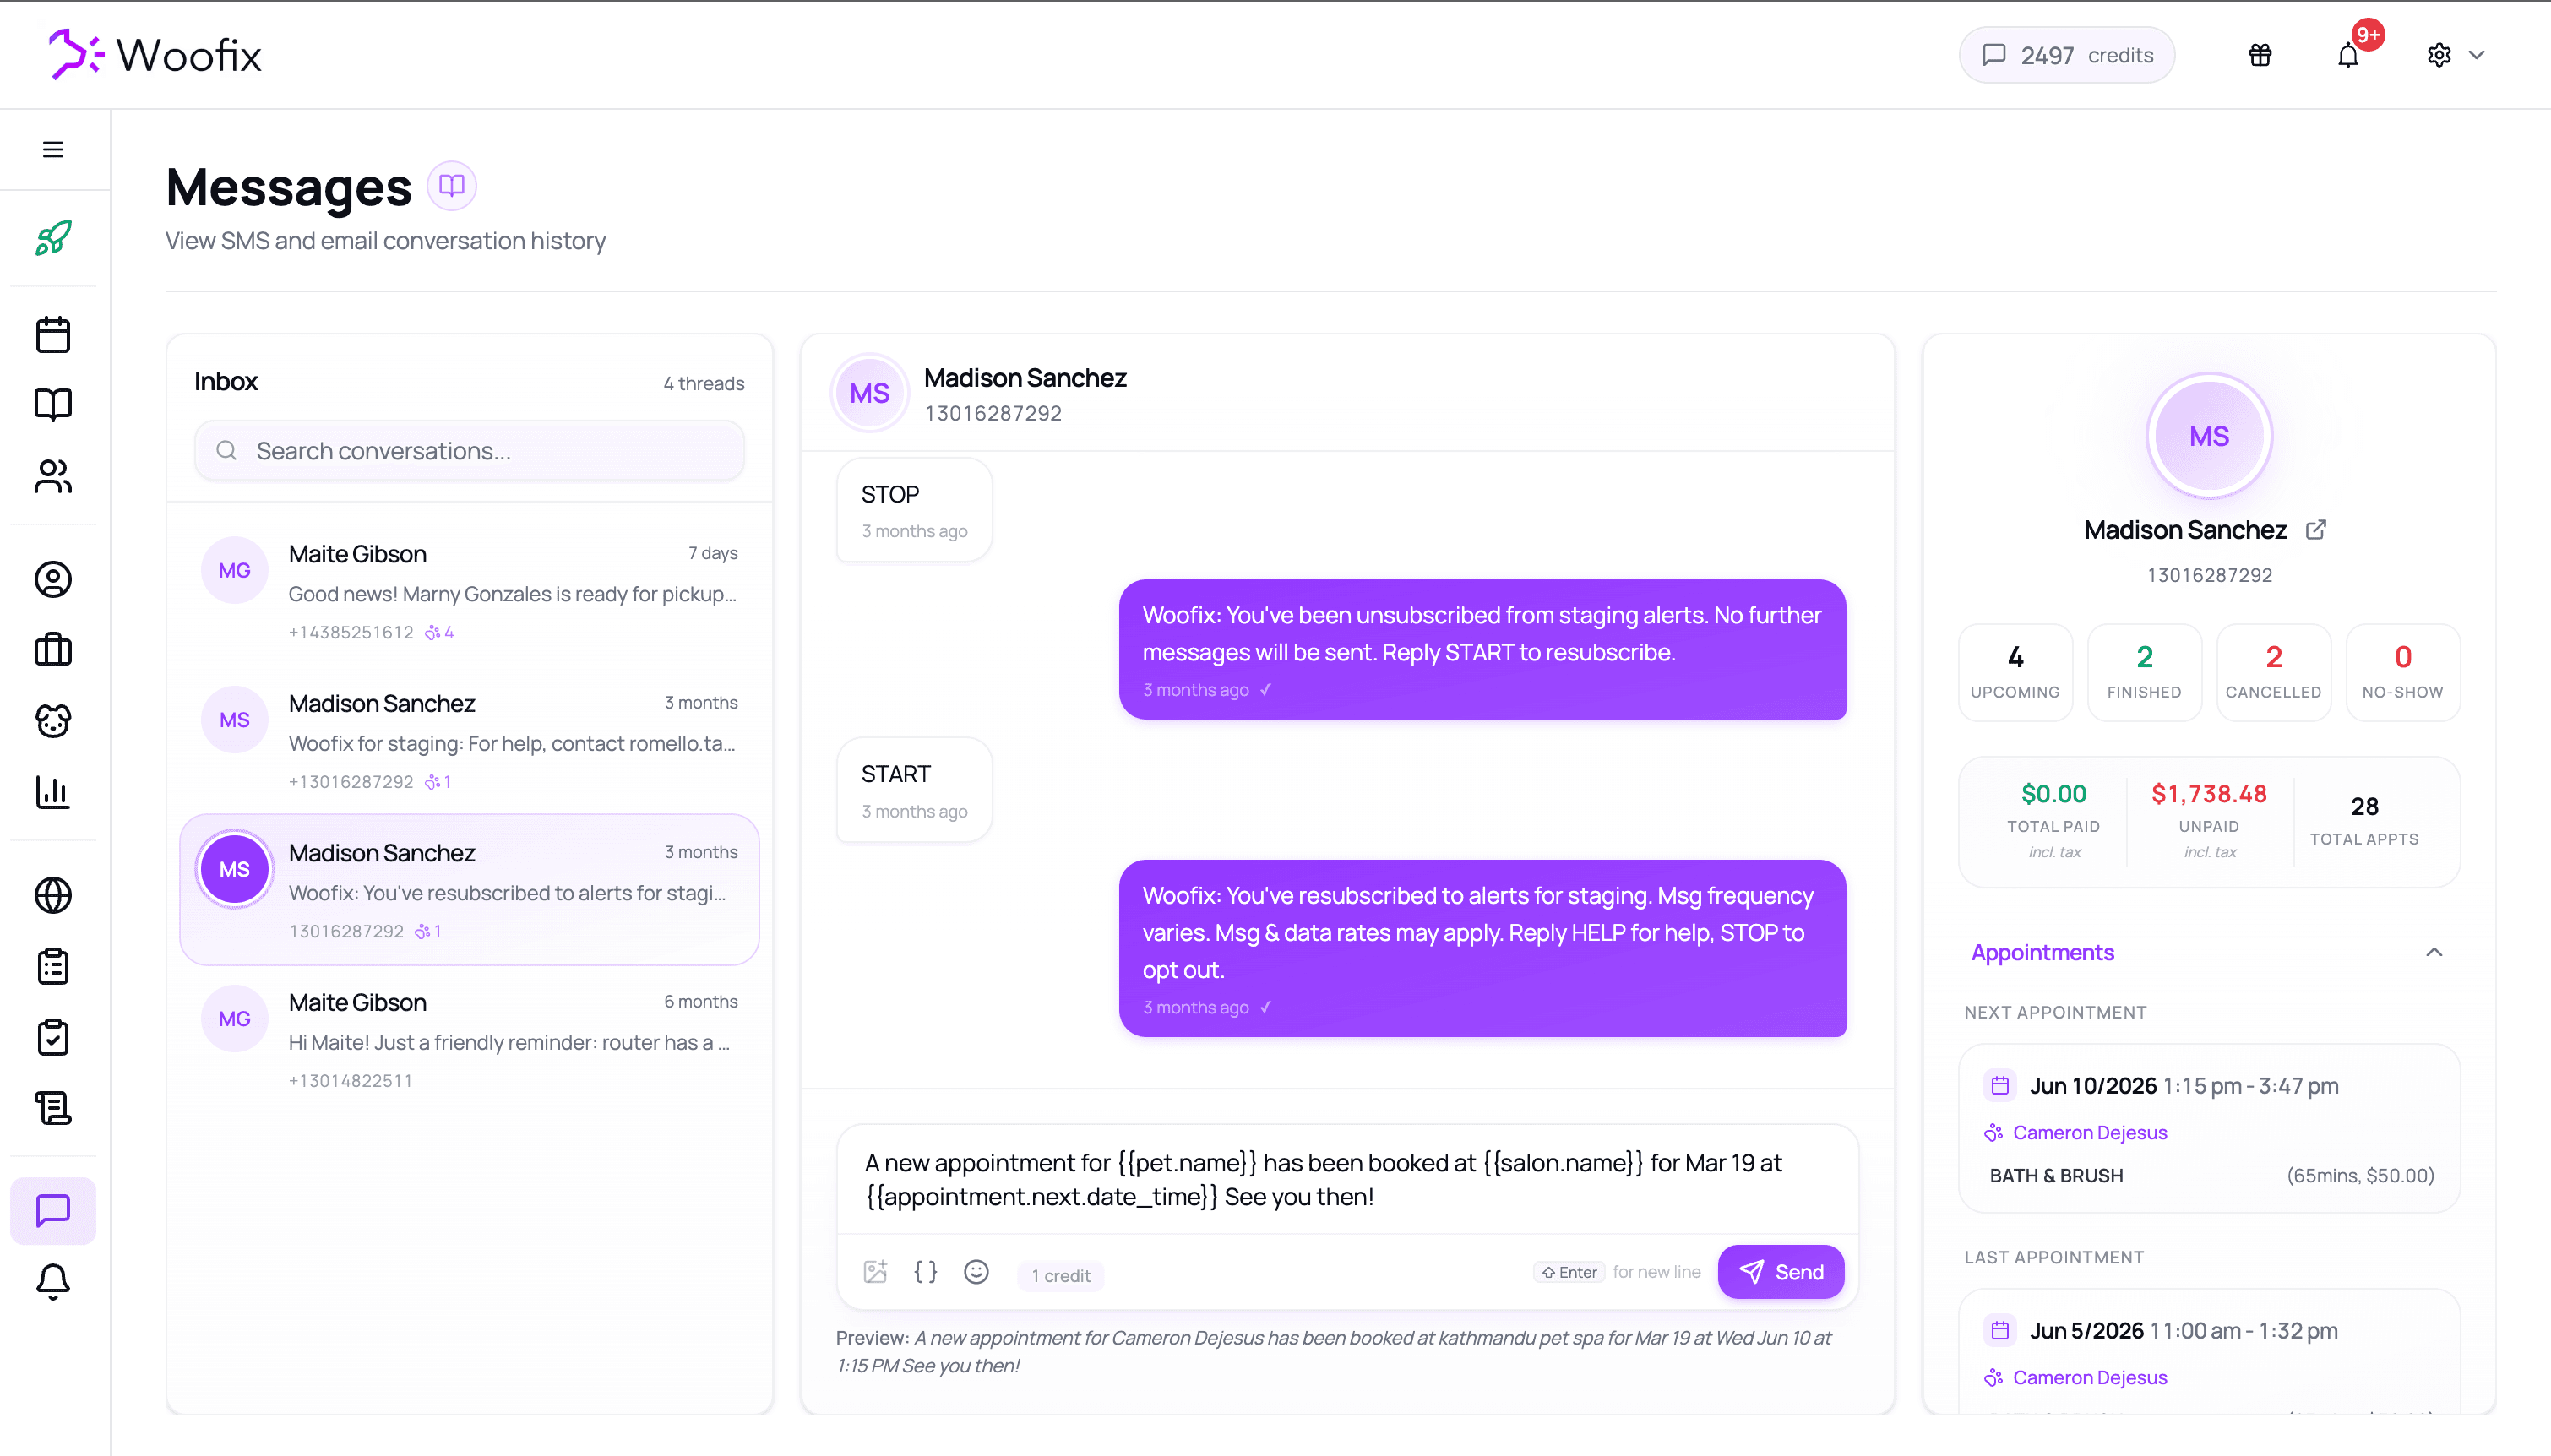Click the settings gear icon in header
2551x1456 pixels.
point(2439,55)
